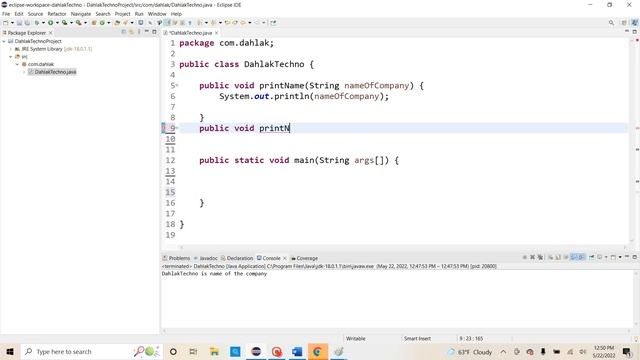
Task: Open Microsoft Word from taskbar
Action: 297,351
